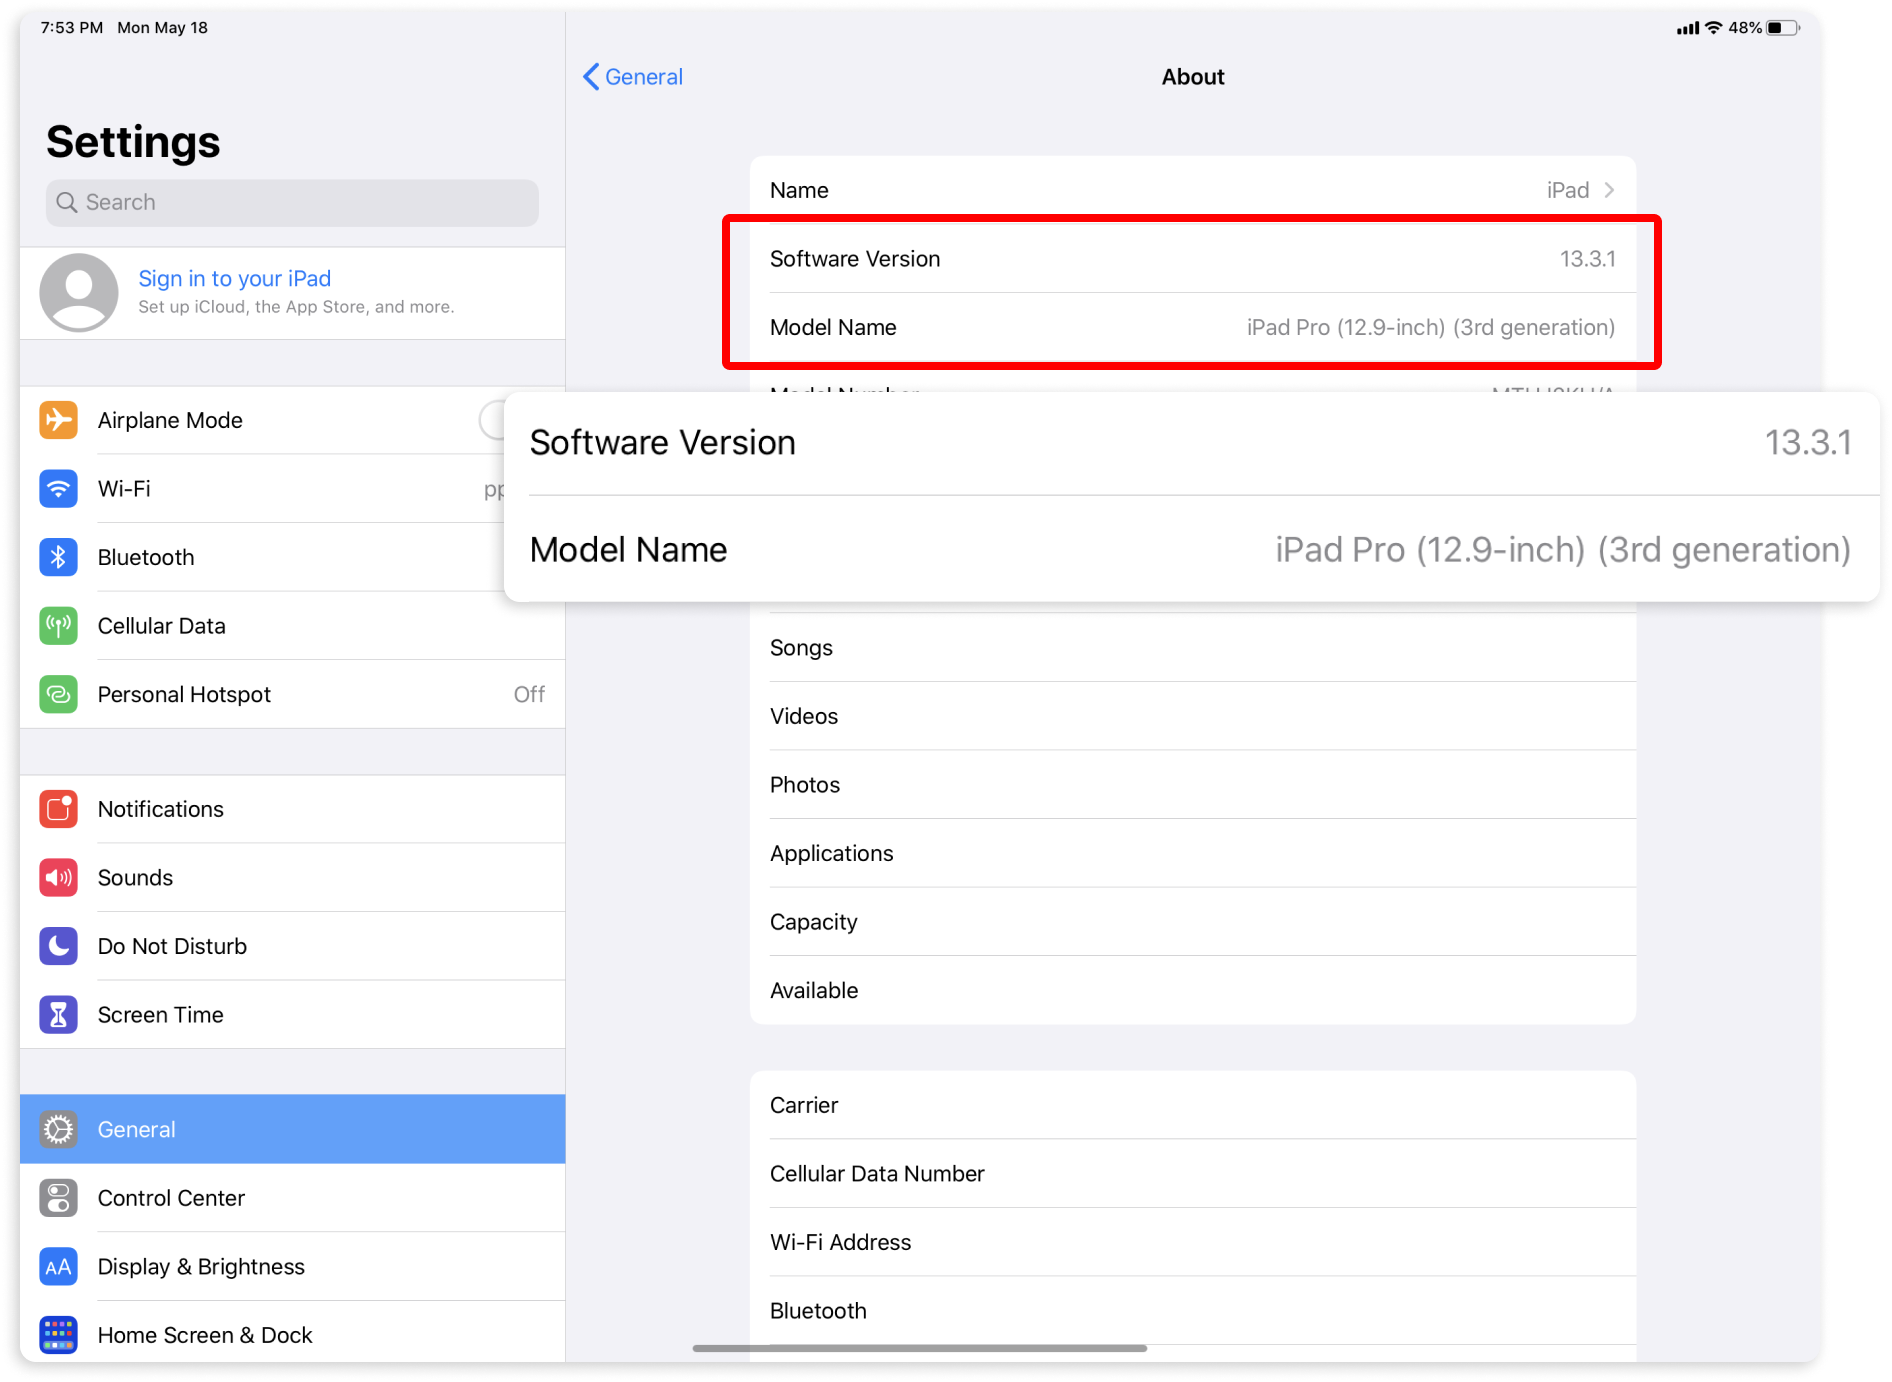Open Personal Hotspot Off row

coord(292,694)
